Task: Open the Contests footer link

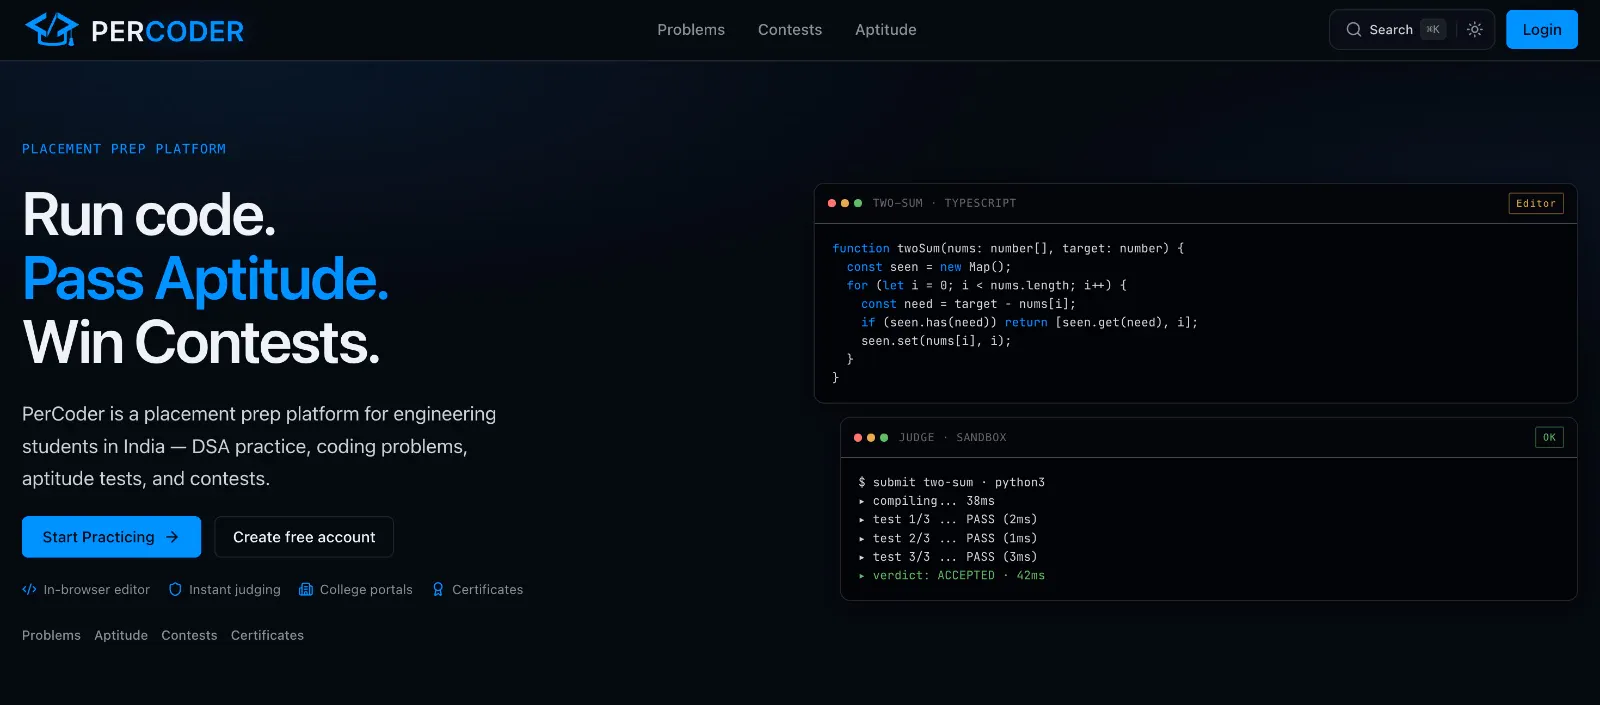Action: (x=189, y=636)
